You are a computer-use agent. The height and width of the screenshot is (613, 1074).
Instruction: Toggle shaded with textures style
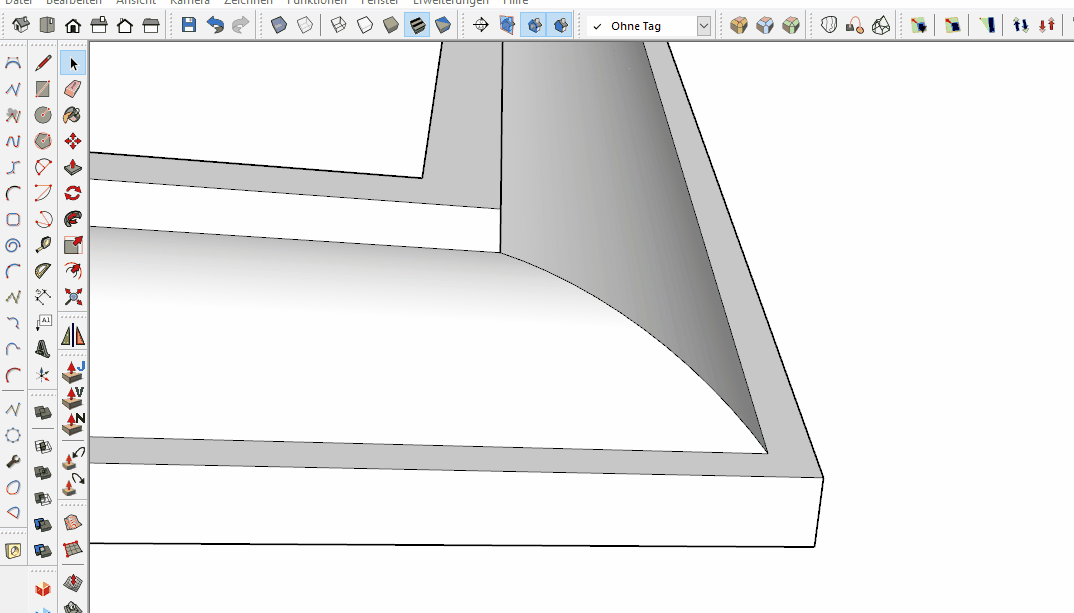(x=417, y=25)
